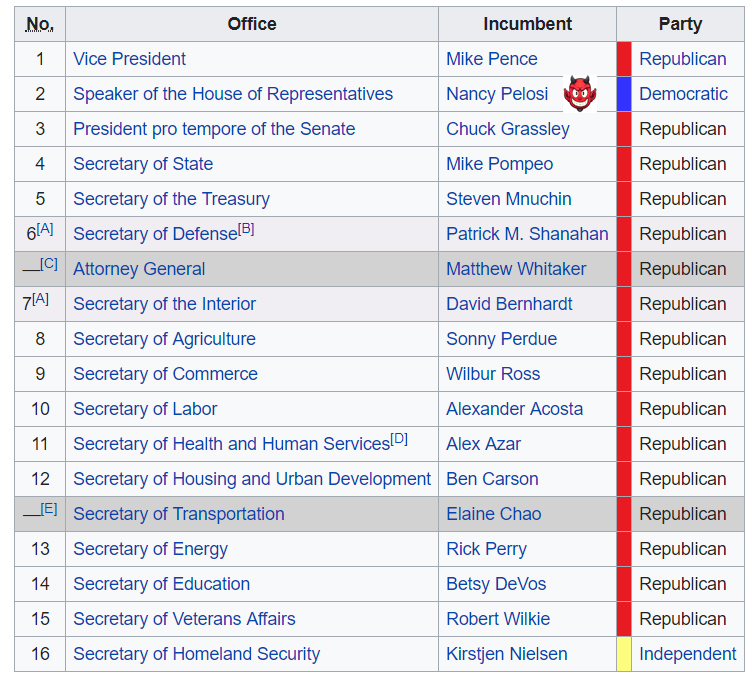Open President pro tempore of the Senate link
Image resolution: width=753 pixels, height=678 pixels.
(214, 129)
